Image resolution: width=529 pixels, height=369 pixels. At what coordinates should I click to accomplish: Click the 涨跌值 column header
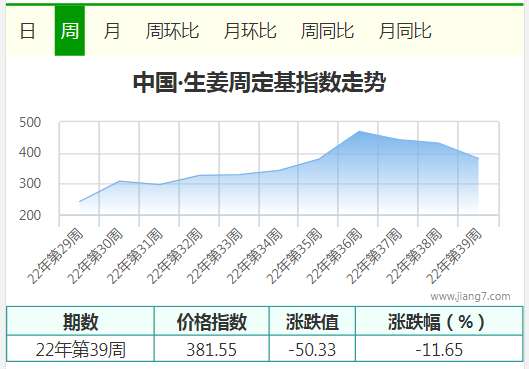click(312, 321)
